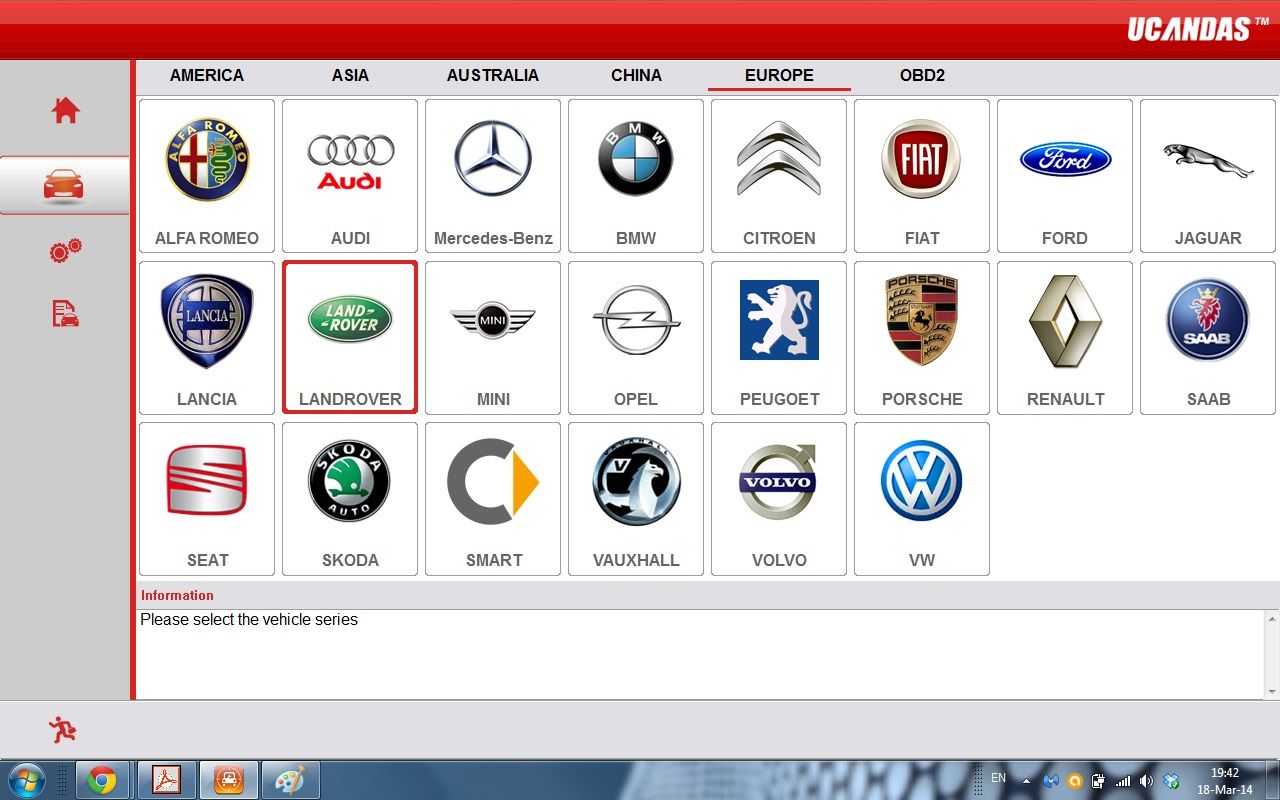Show hidden system tray icons arrow

coord(1026,781)
